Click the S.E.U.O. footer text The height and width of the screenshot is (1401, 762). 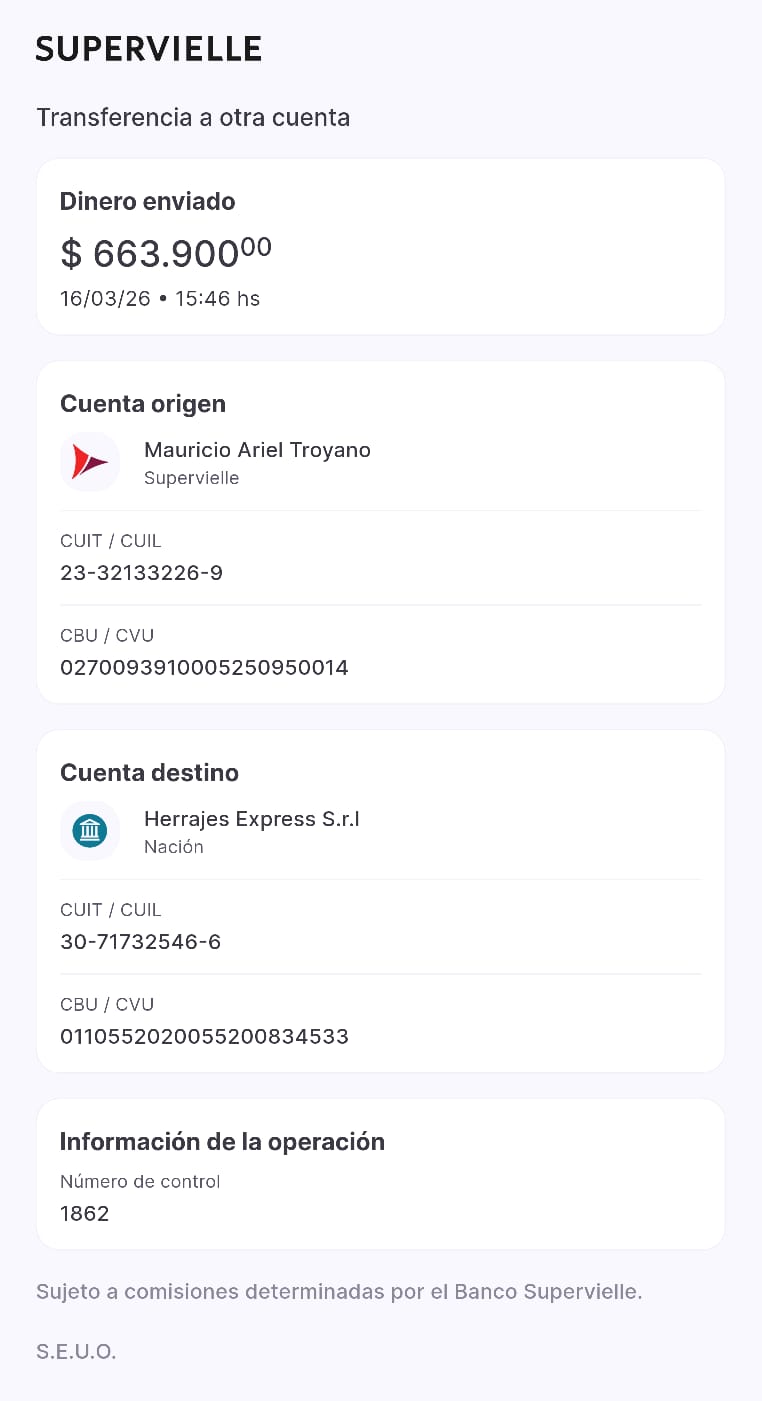(76, 1352)
